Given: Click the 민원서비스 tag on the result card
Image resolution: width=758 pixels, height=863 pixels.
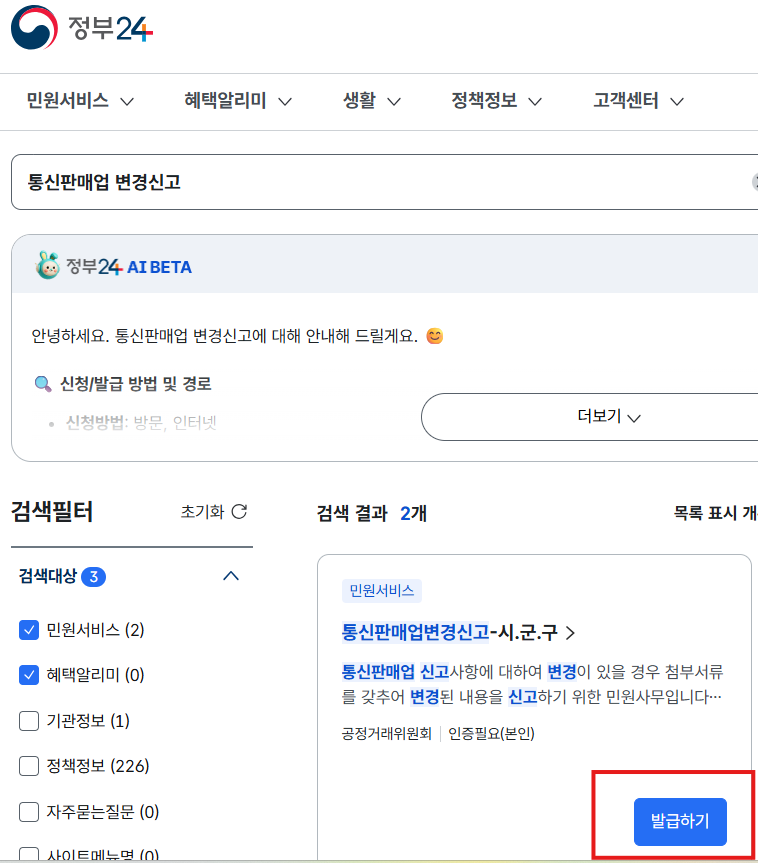Looking at the screenshot, I should coord(381,591).
